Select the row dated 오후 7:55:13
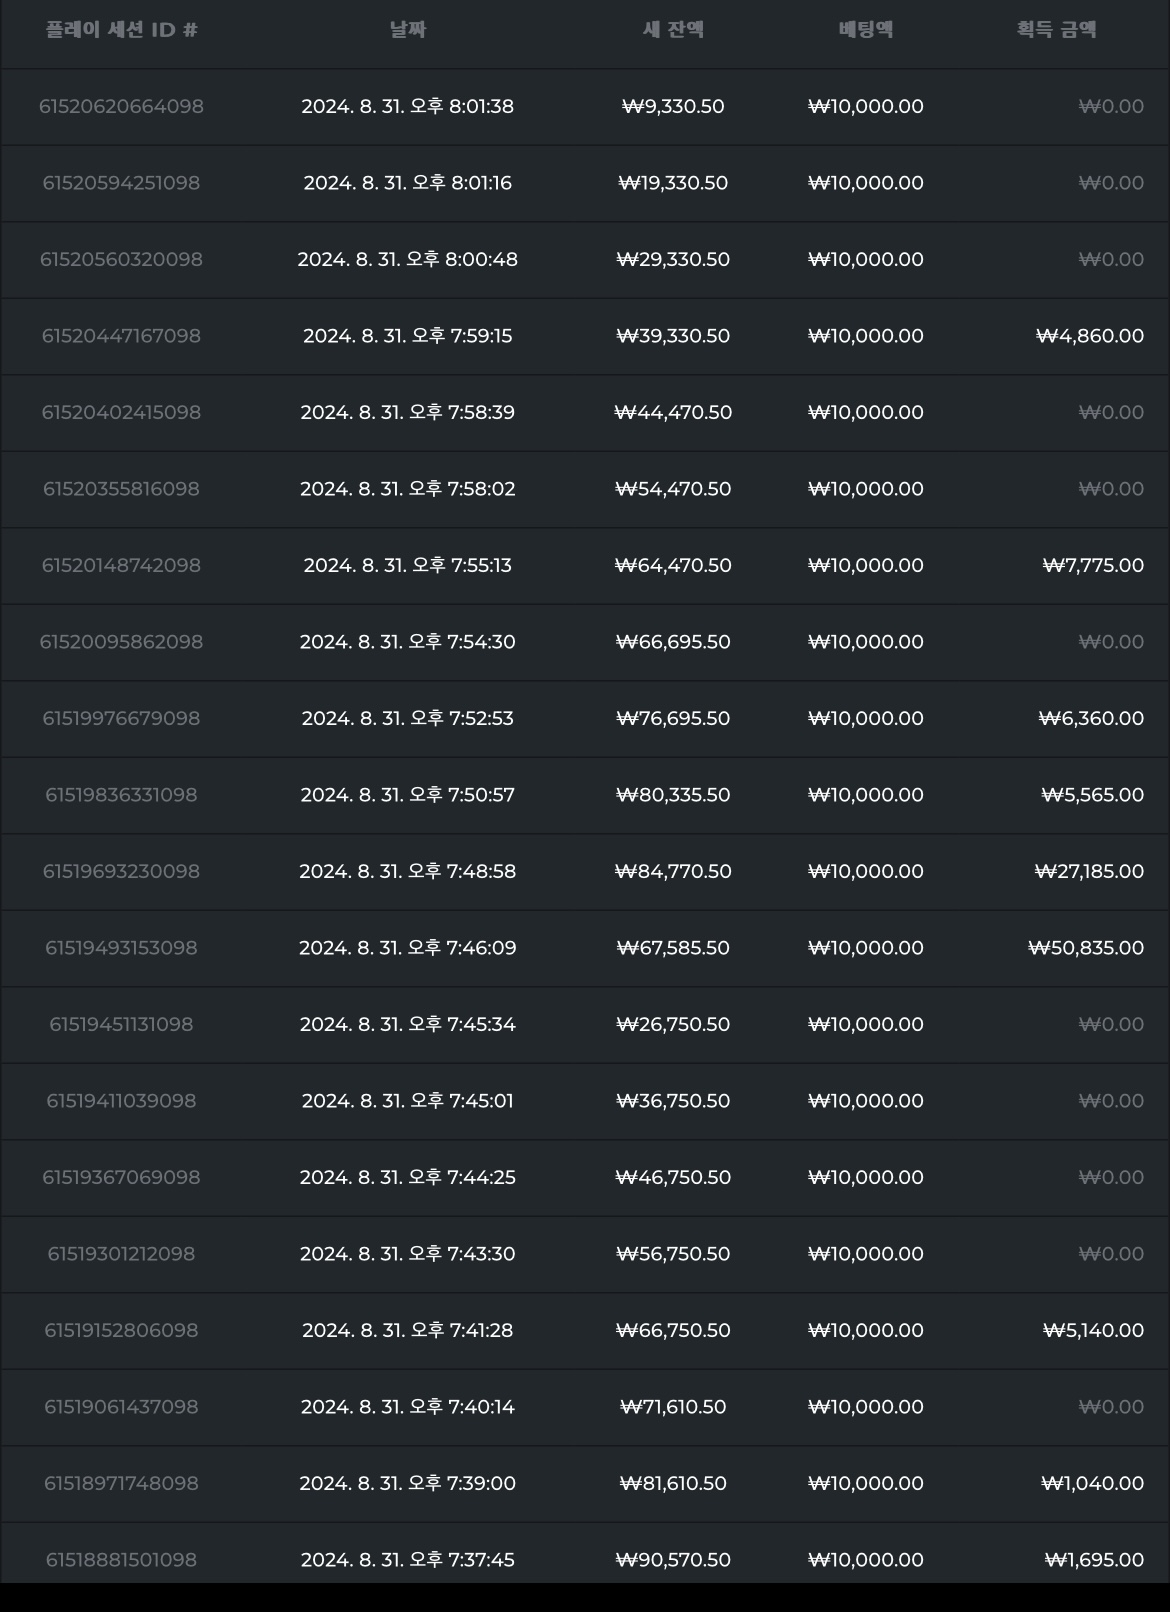The width and height of the screenshot is (1170, 1612). [585, 566]
